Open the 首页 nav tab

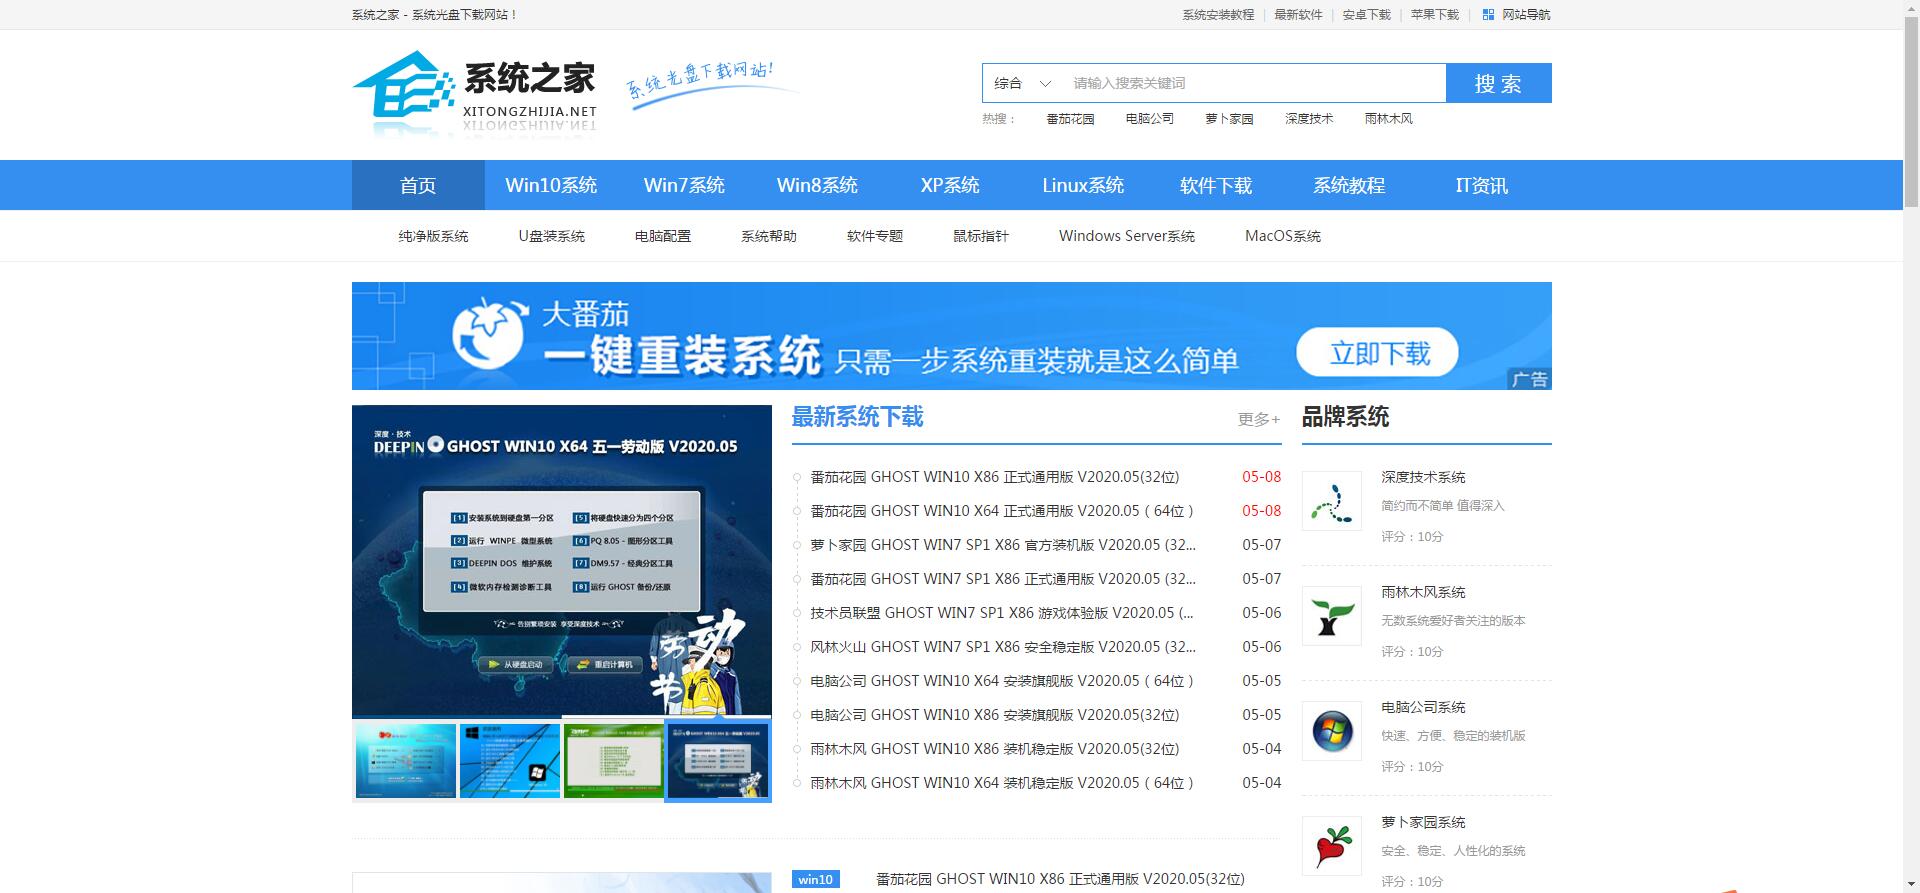tap(418, 185)
